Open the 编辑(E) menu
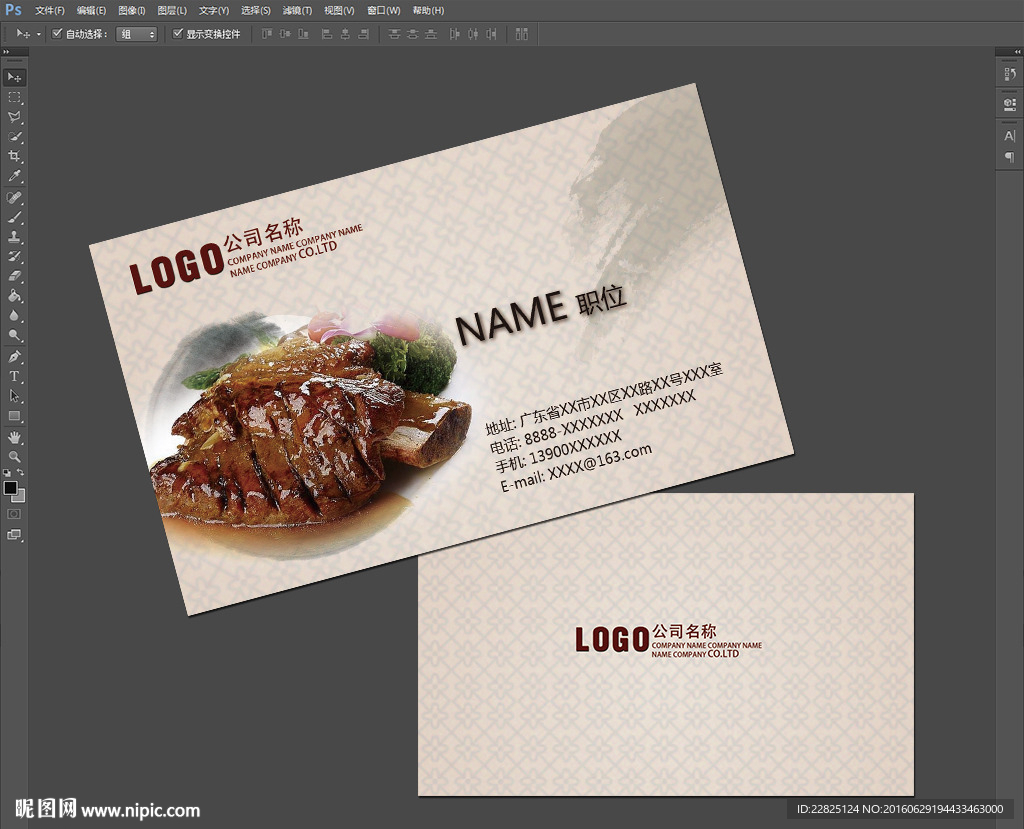 (x=91, y=10)
